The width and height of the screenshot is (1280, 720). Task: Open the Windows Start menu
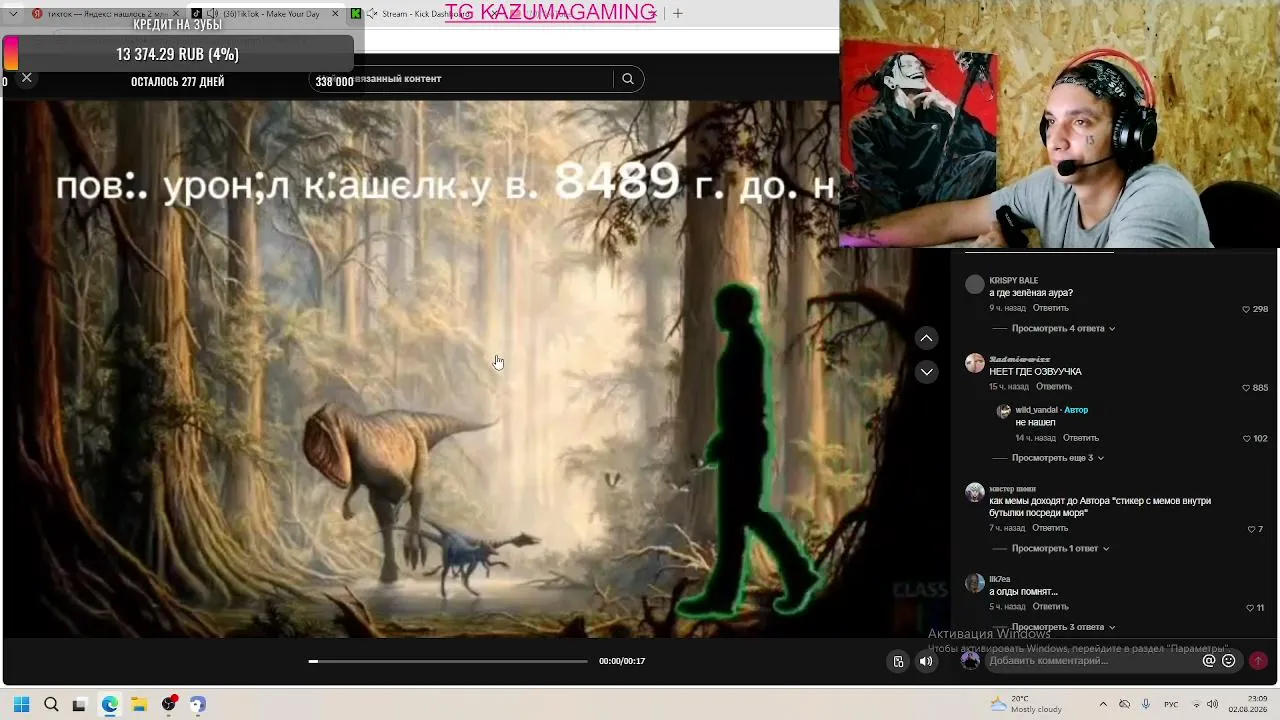pos(21,704)
